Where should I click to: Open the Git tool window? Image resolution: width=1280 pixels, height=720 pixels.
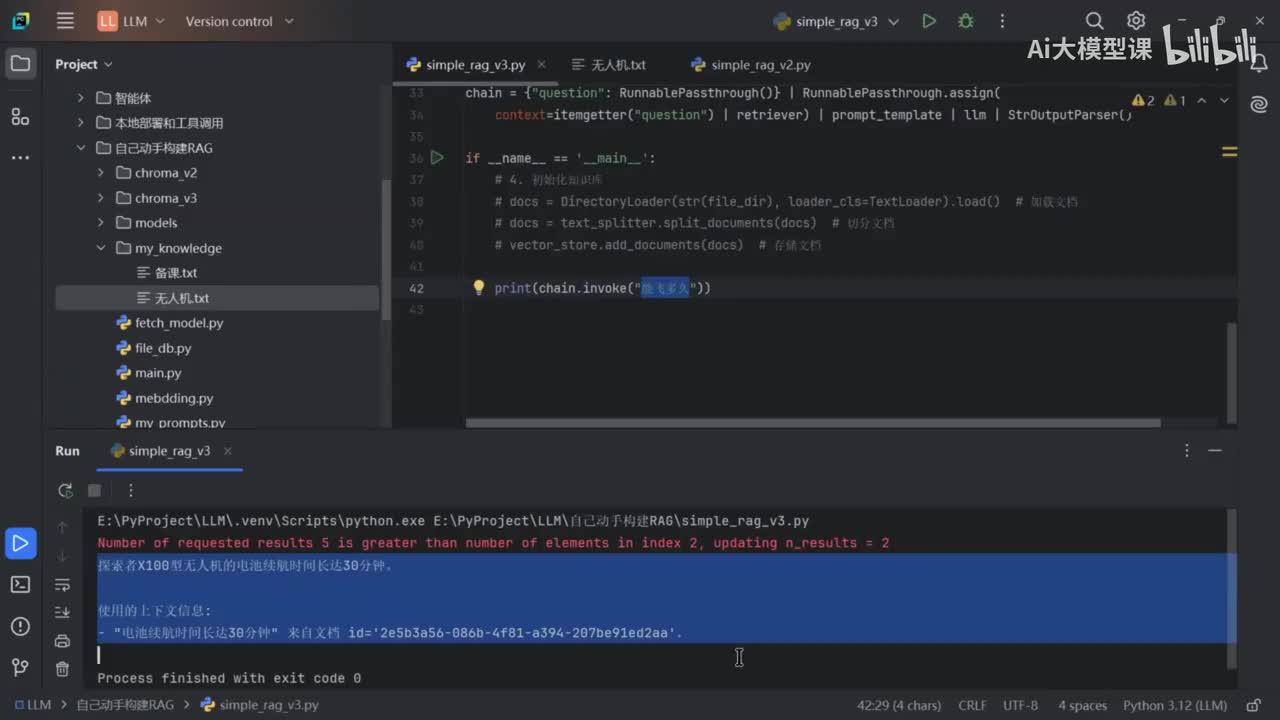coord(20,667)
